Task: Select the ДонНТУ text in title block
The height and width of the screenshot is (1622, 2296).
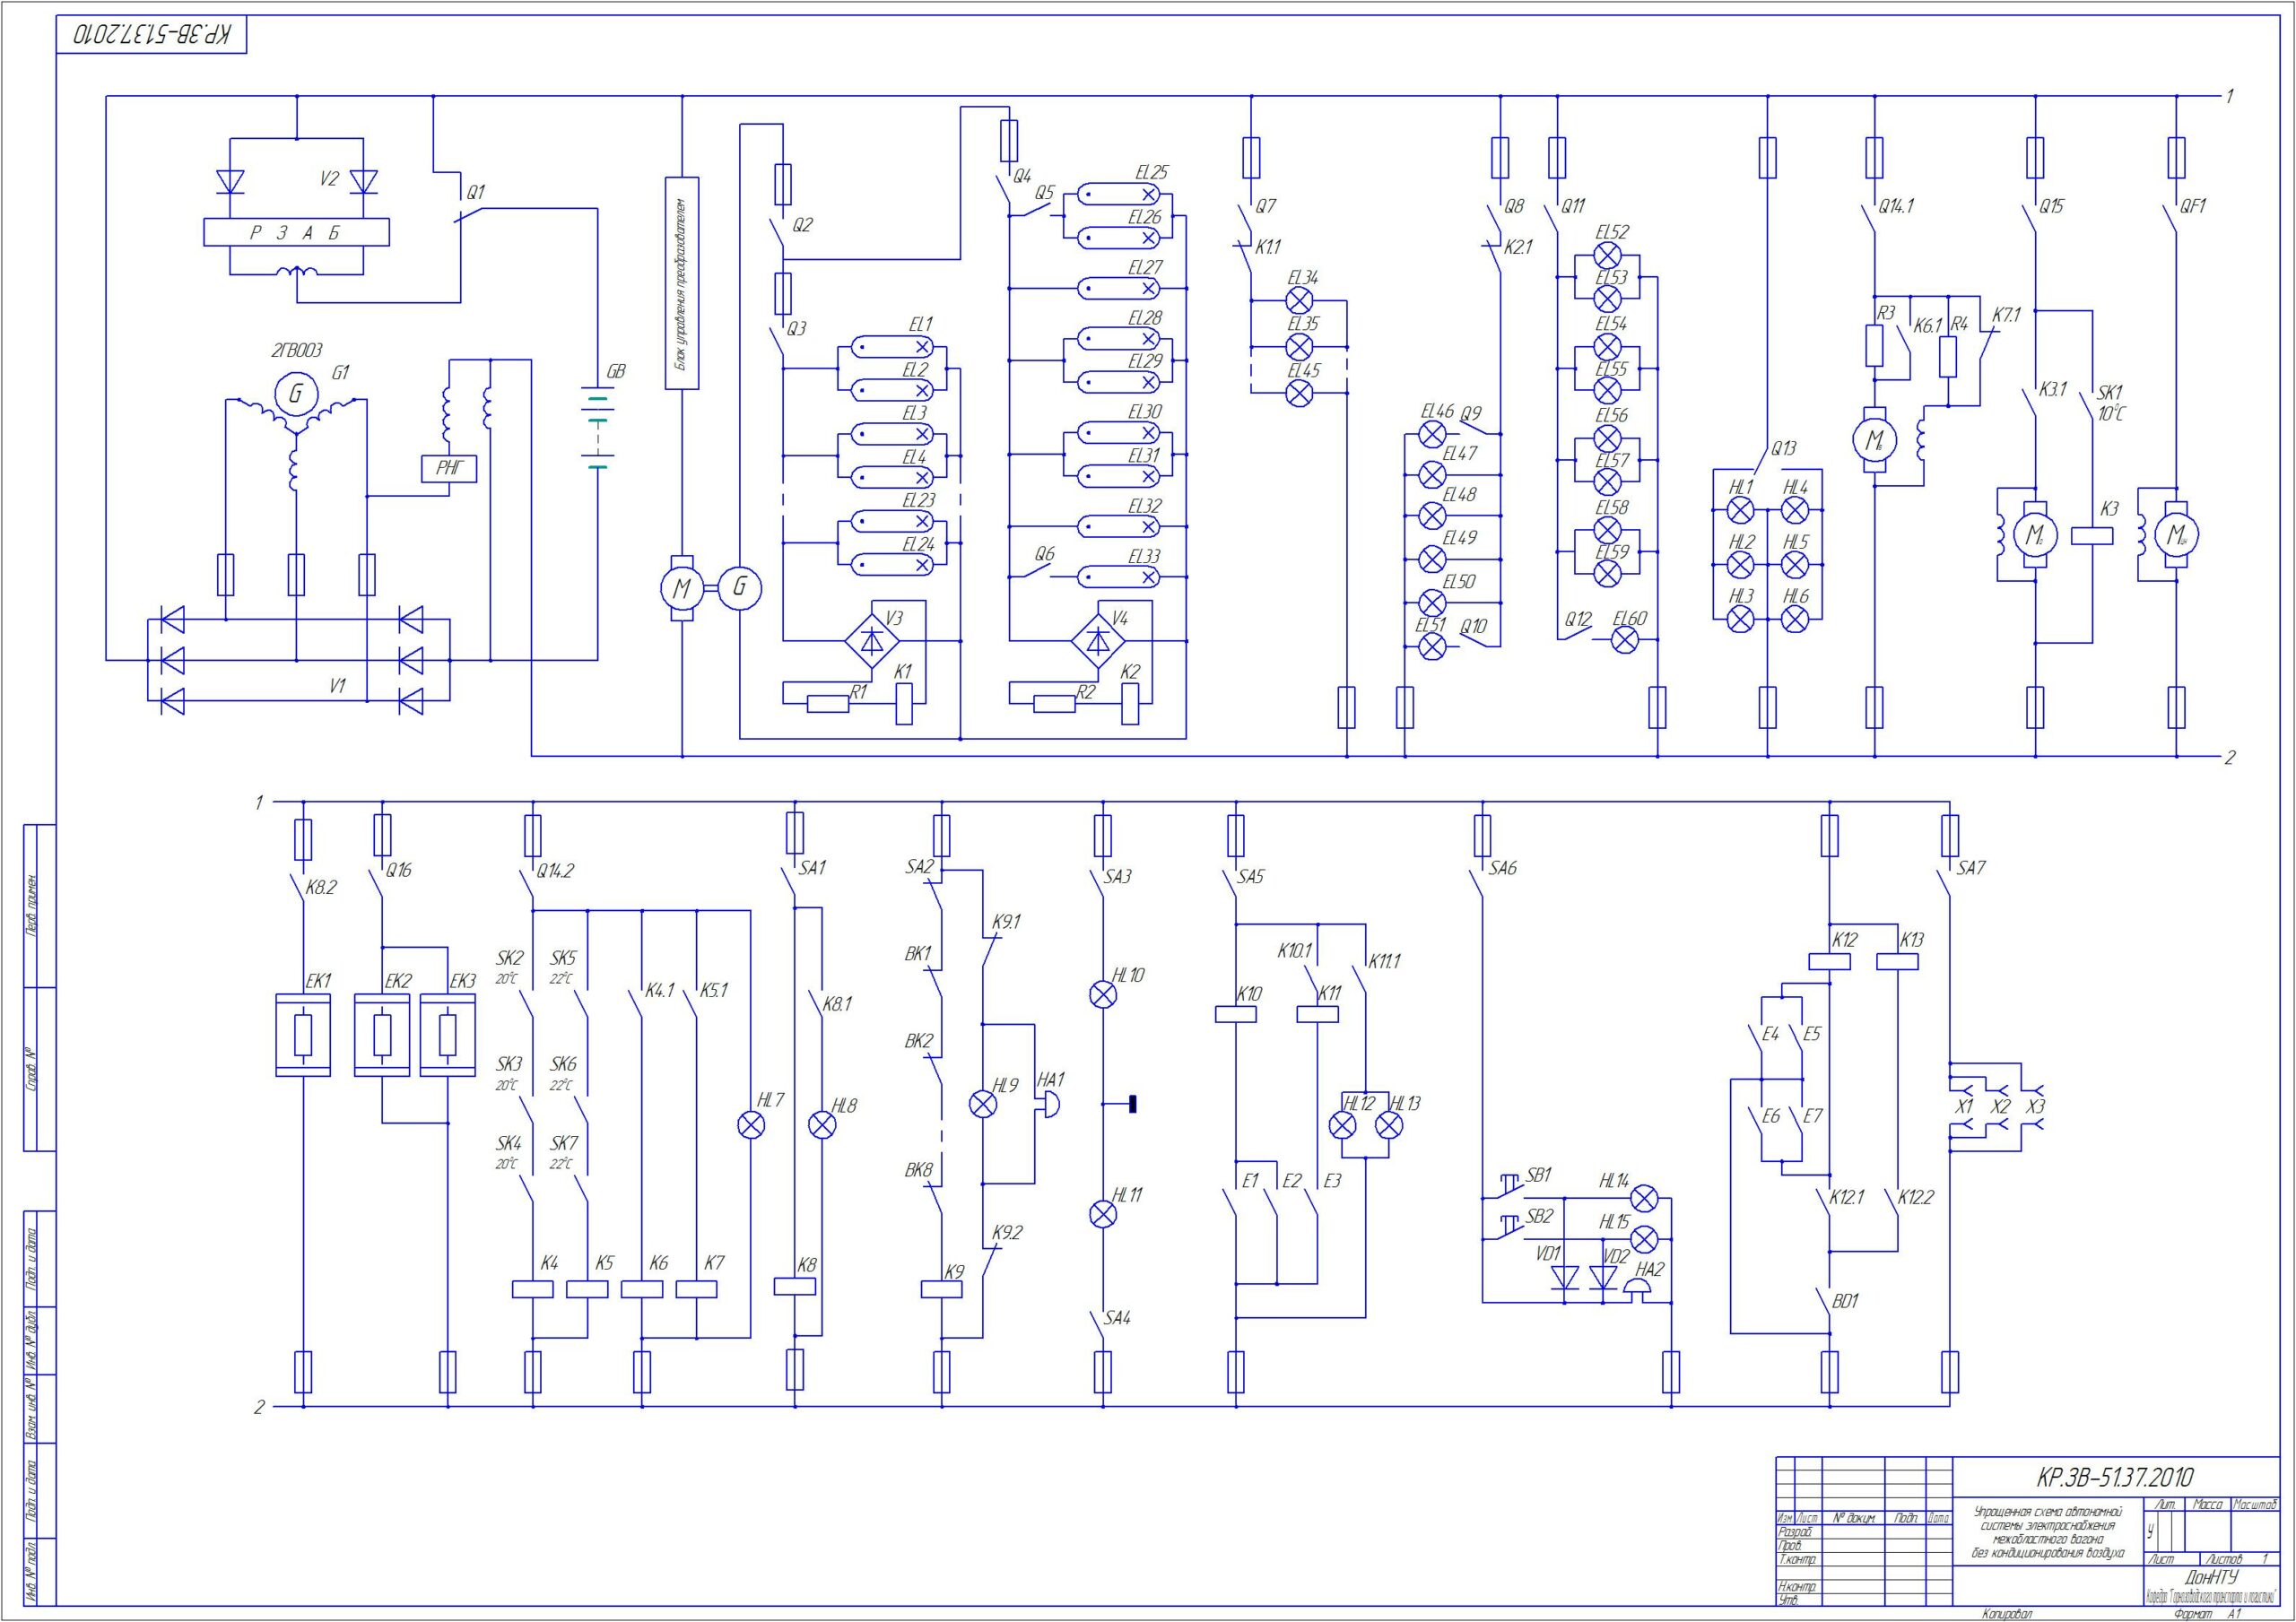Action: (x=2211, y=1577)
